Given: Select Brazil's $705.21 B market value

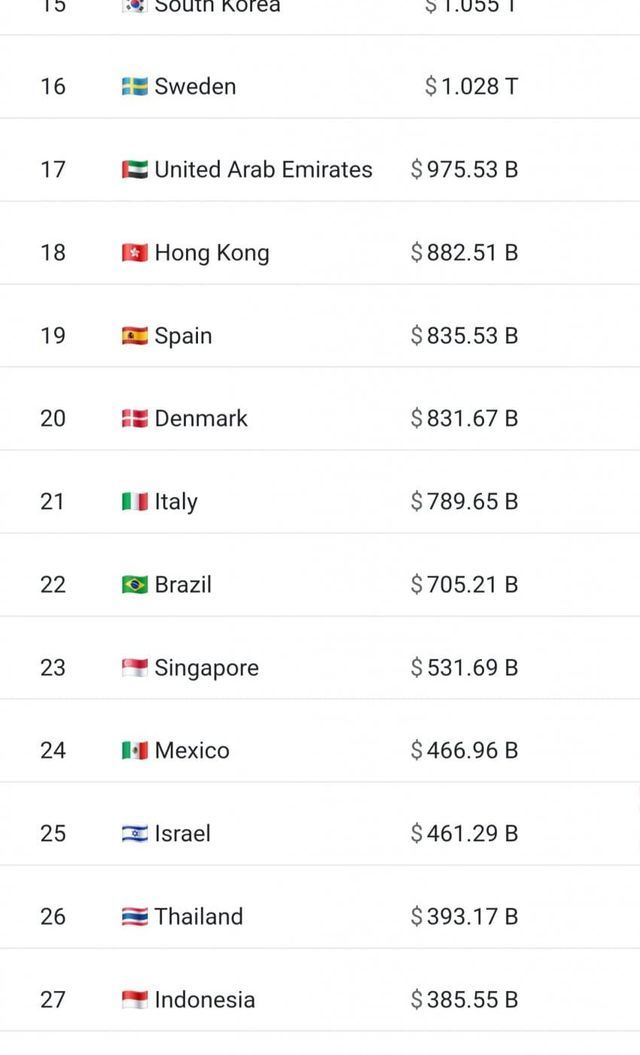Looking at the screenshot, I should coord(464,585).
